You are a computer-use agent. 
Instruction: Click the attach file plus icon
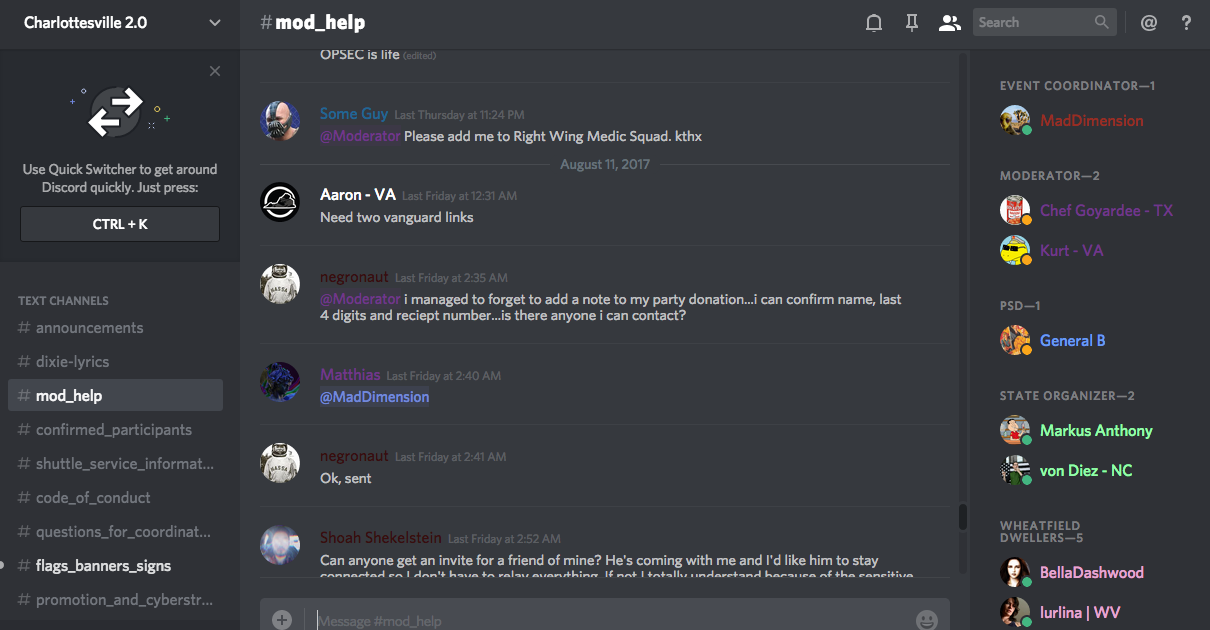point(282,620)
